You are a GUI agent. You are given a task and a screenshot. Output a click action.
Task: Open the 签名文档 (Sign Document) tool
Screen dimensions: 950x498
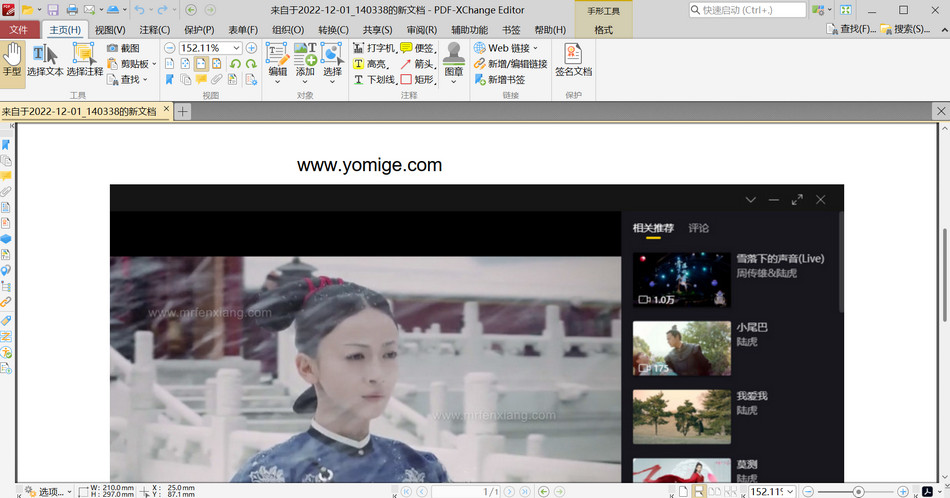(573, 60)
